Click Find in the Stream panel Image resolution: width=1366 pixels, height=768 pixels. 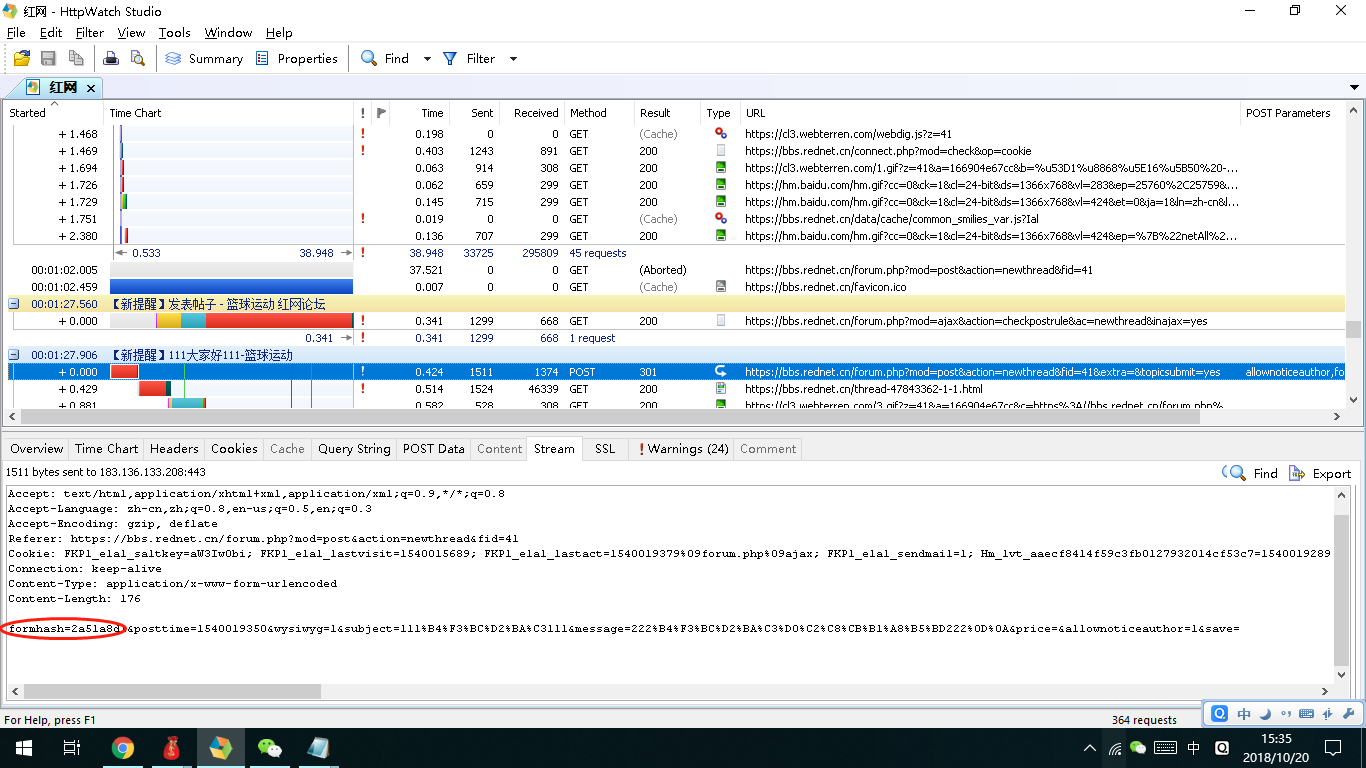pyautogui.click(x=1251, y=474)
